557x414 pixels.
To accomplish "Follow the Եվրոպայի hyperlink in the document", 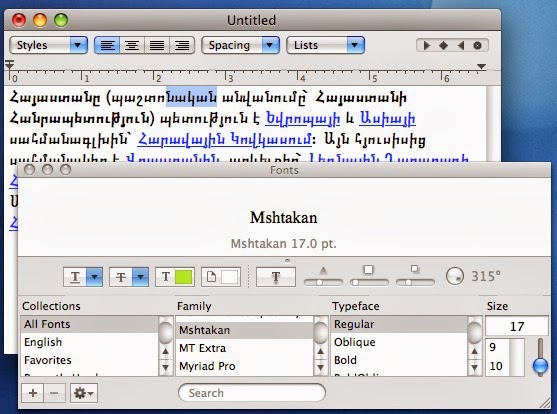I will point(303,119).
